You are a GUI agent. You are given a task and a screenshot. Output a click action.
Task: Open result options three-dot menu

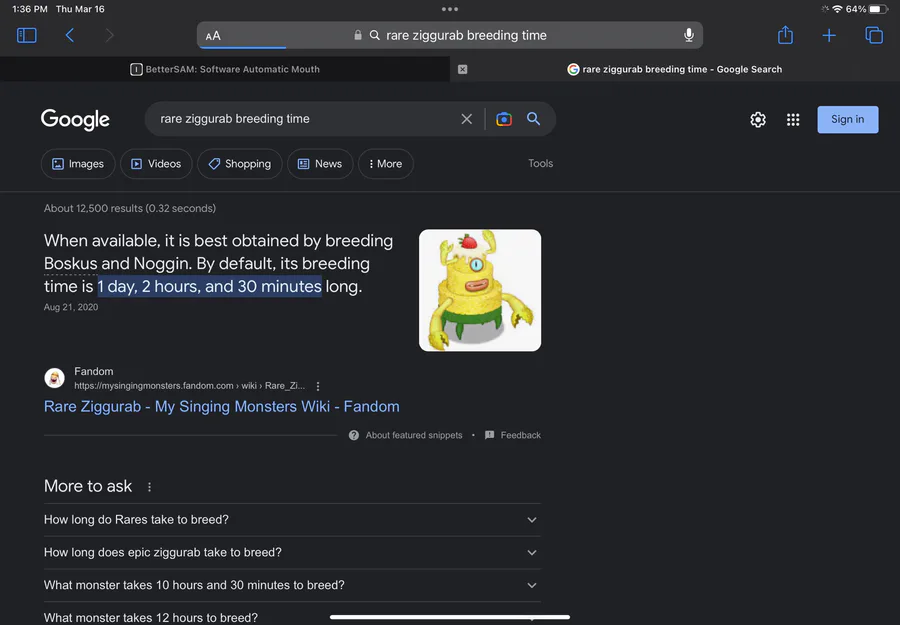point(318,386)
